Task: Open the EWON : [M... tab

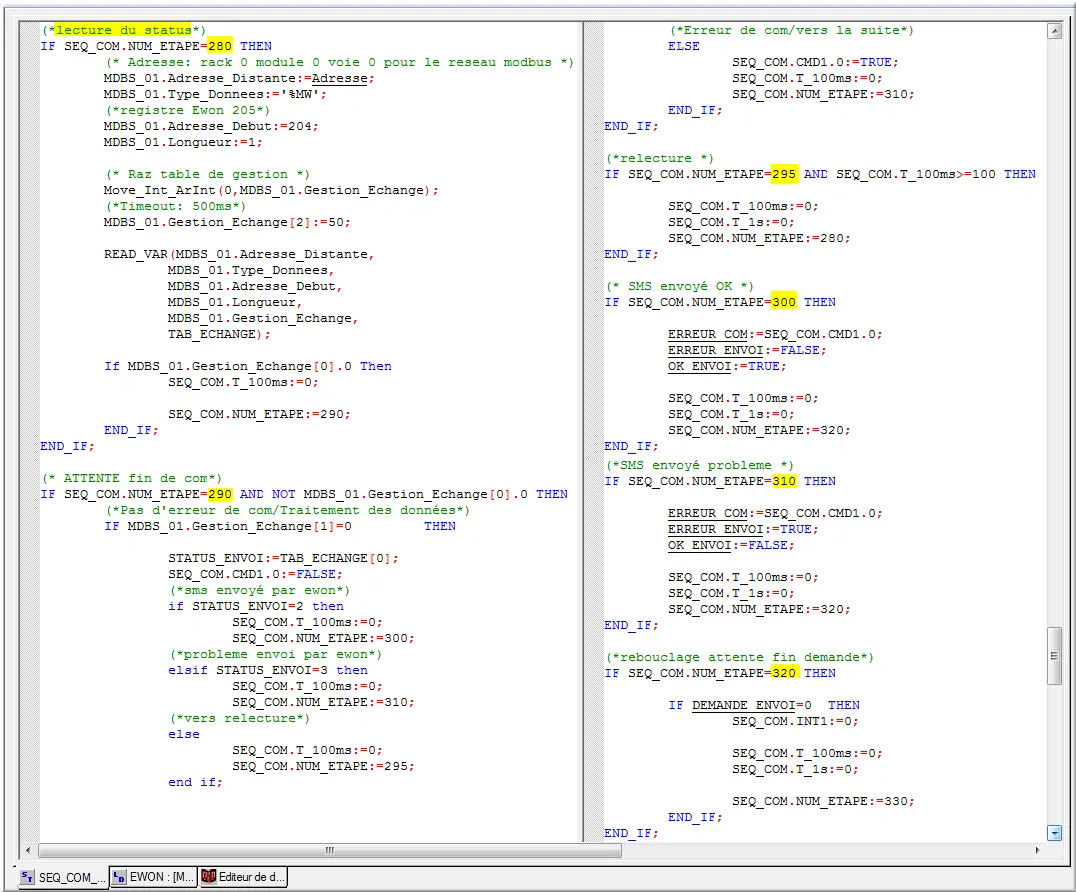Action: (x=154, y=877)
